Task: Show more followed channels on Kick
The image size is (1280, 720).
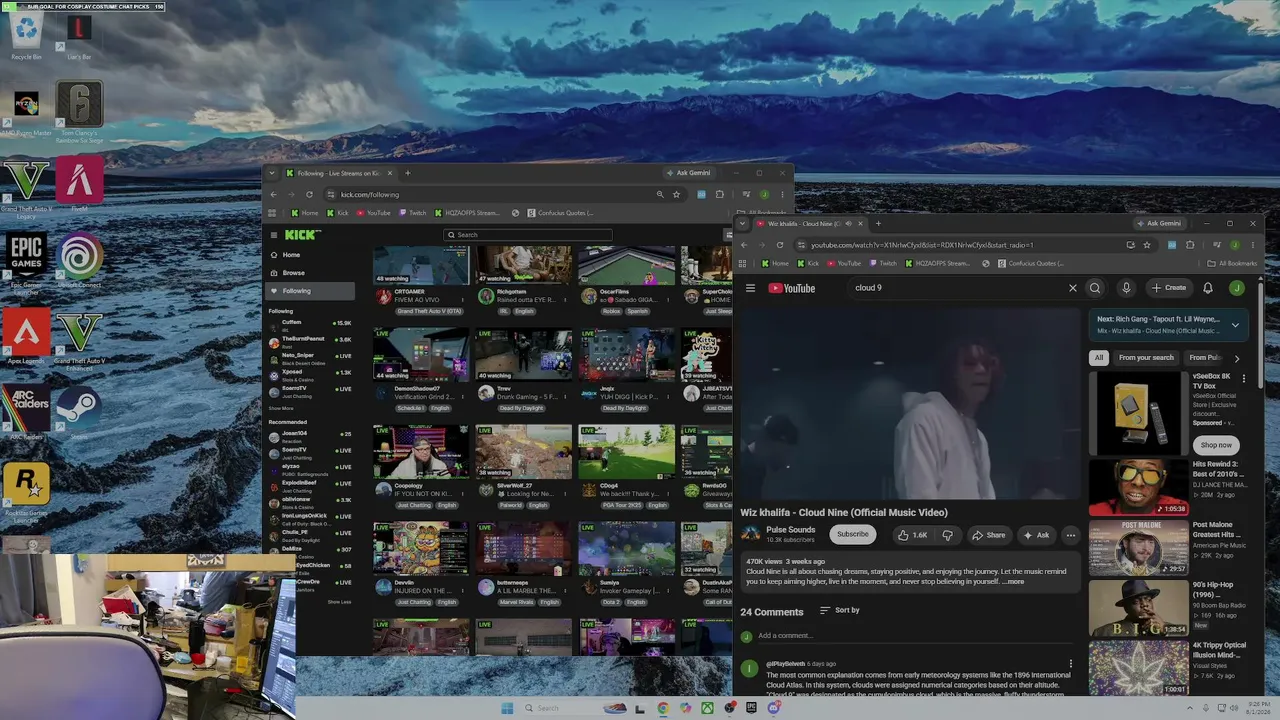Action: 281,408
